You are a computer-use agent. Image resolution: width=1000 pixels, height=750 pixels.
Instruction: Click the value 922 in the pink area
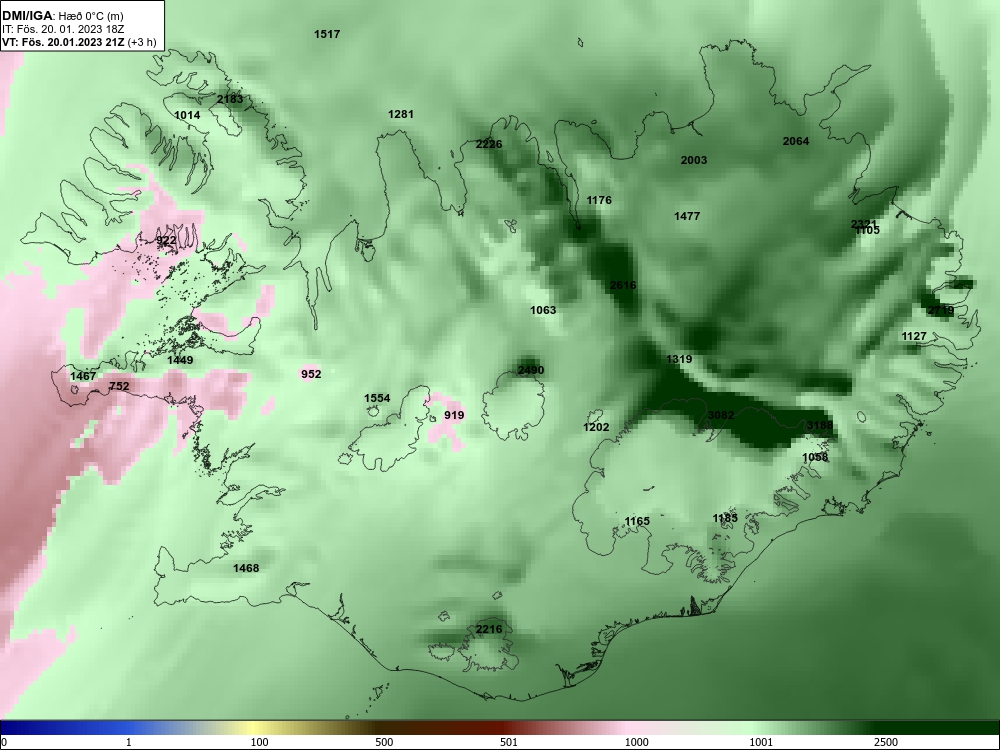(x=166, y=240)
